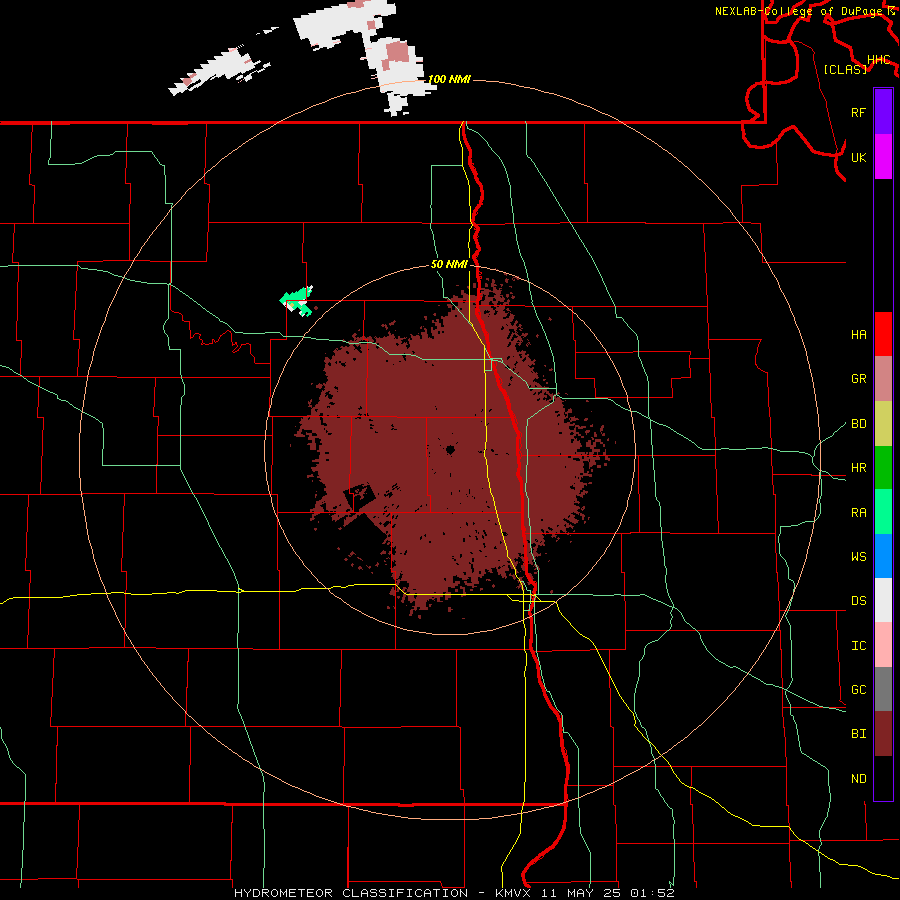Click the IC ice crystals pink swatch
900x900 pixels.
(x=883, y=645)
